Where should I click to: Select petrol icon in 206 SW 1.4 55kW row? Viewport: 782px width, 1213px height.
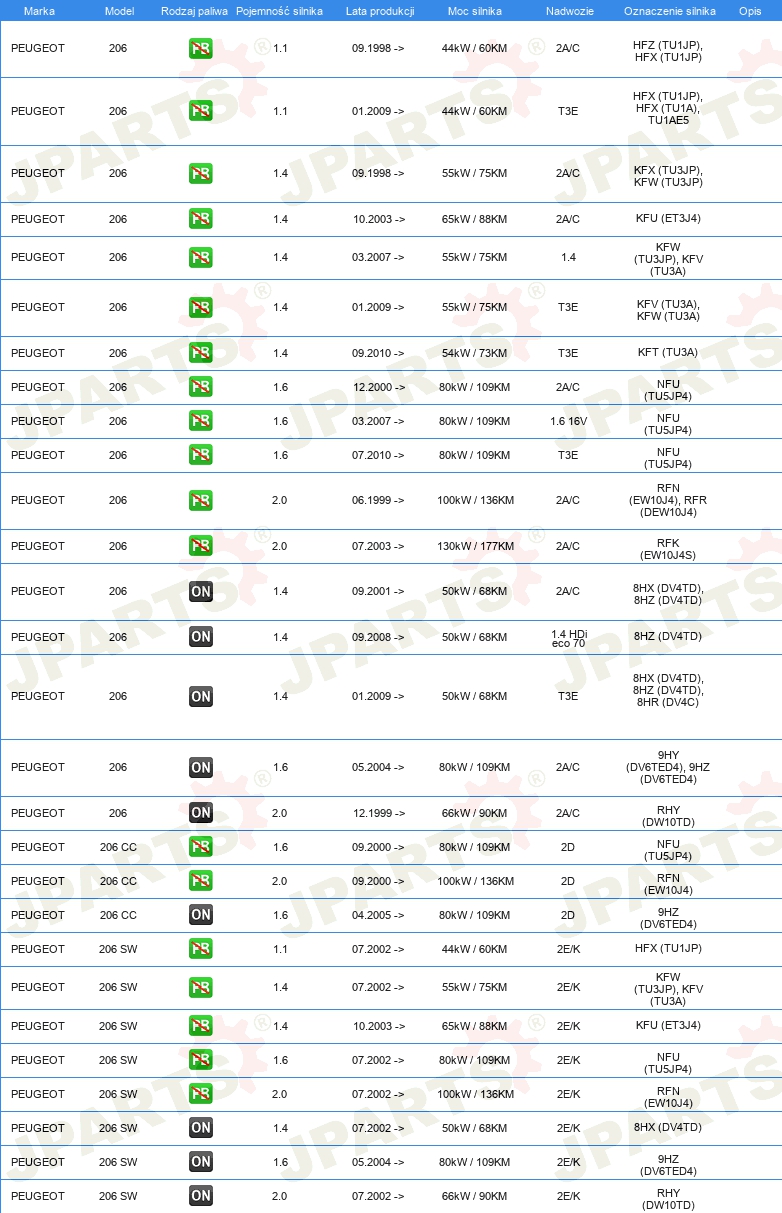coord(201,987)
